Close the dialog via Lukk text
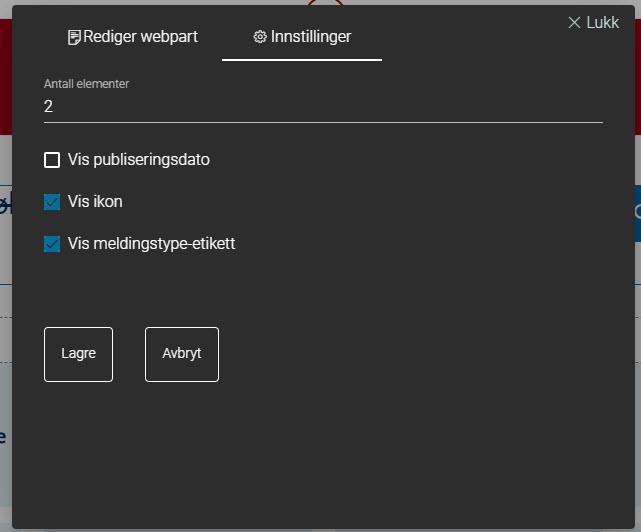This screenshot has height=532, width=641. pyautogui.click(x=603, y=22)
